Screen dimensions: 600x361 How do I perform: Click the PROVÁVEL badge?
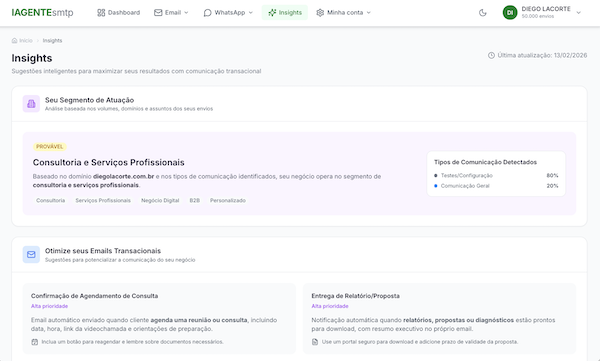click(x=50, y=147)
